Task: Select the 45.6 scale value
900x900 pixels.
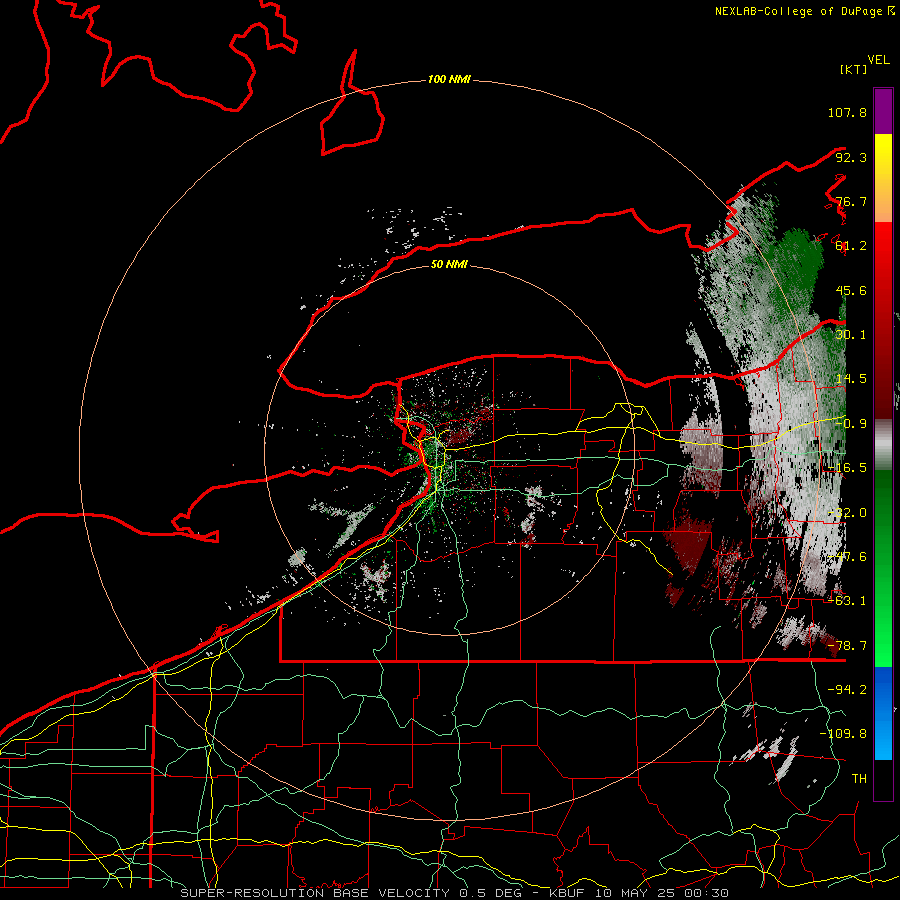Action: [851, 290]
